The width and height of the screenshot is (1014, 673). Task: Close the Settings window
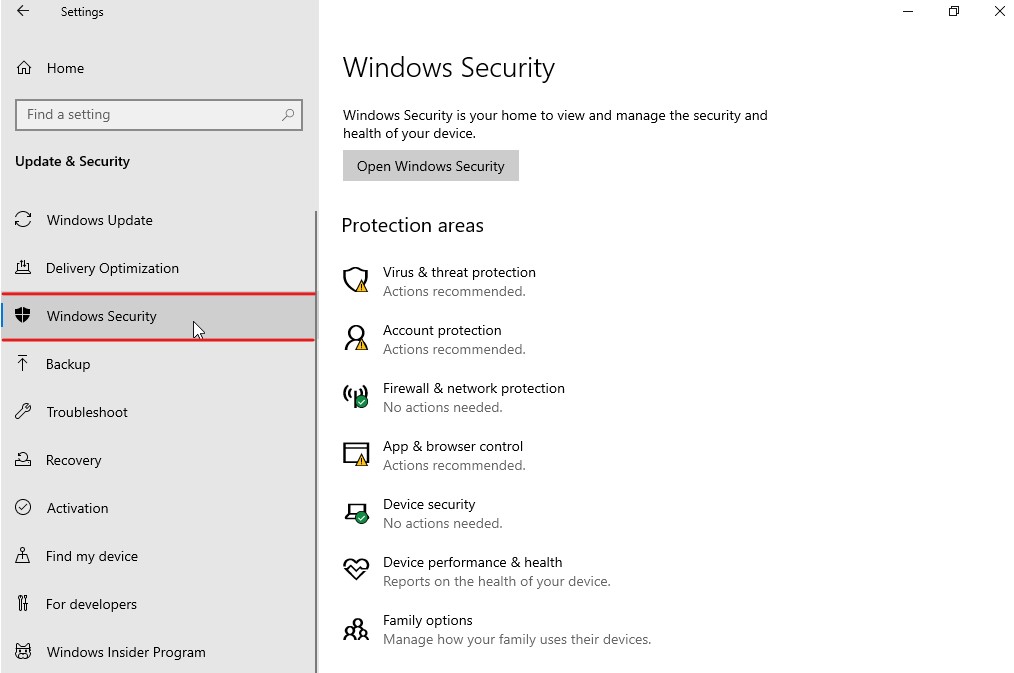[999, 11]
